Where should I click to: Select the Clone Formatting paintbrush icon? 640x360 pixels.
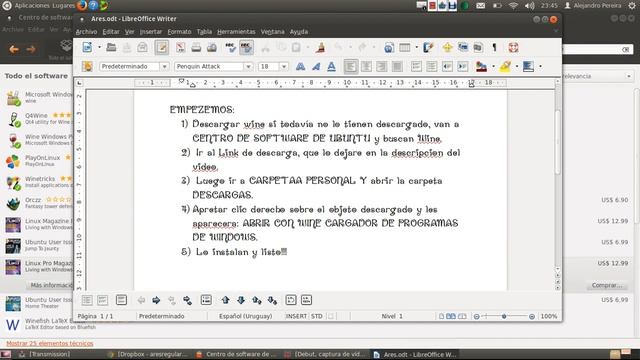[x=320, y=47]
